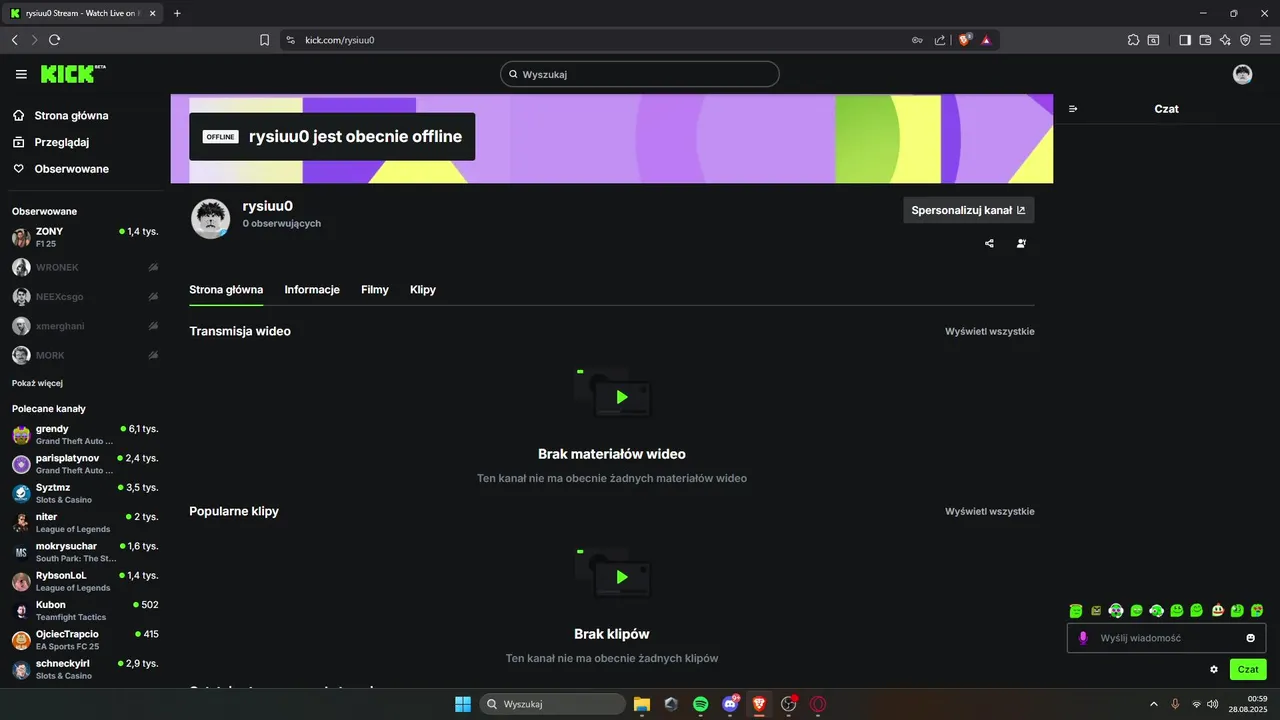
Task: Click the rysiuu0 profile avatar
Action: pyautogui.click(x=210, y=218)
